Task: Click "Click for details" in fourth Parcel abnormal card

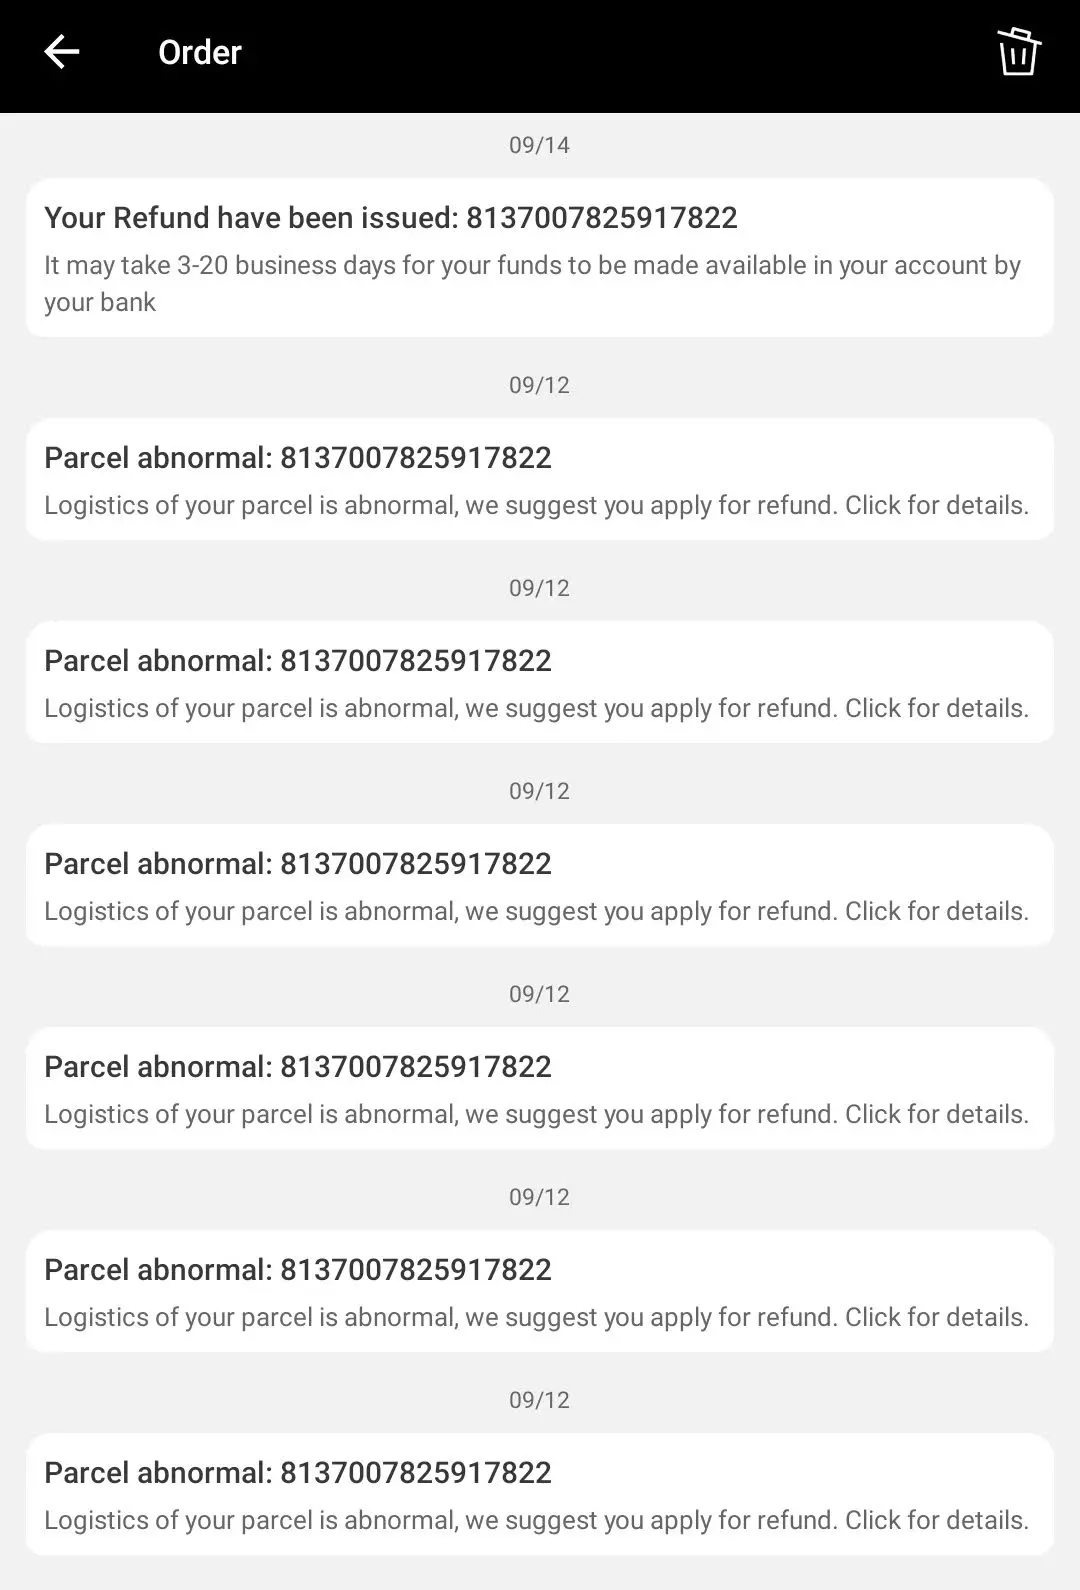Action: coord(936,1114)
